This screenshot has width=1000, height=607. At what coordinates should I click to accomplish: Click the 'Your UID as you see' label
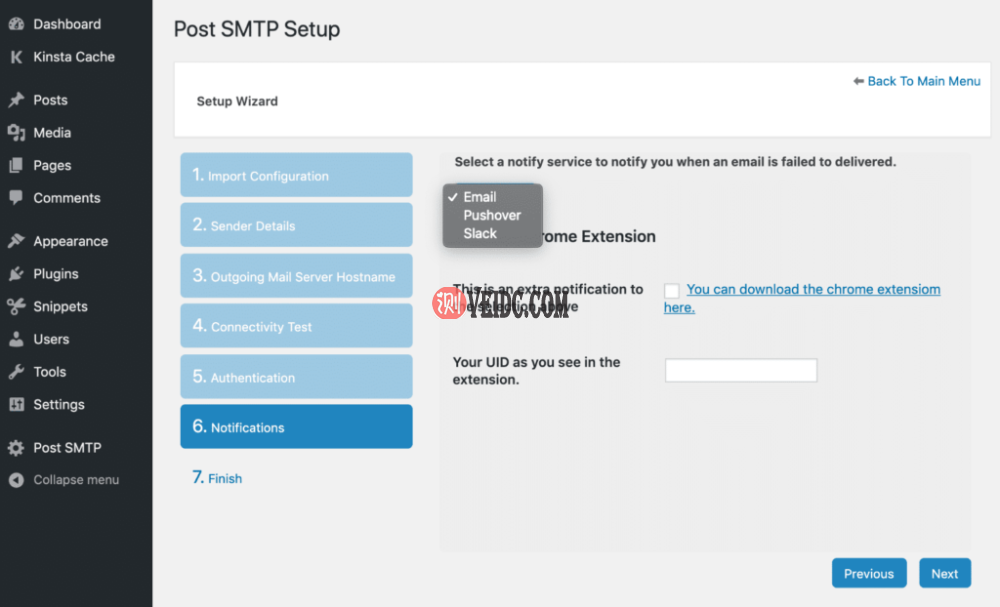tap(536, 370)
